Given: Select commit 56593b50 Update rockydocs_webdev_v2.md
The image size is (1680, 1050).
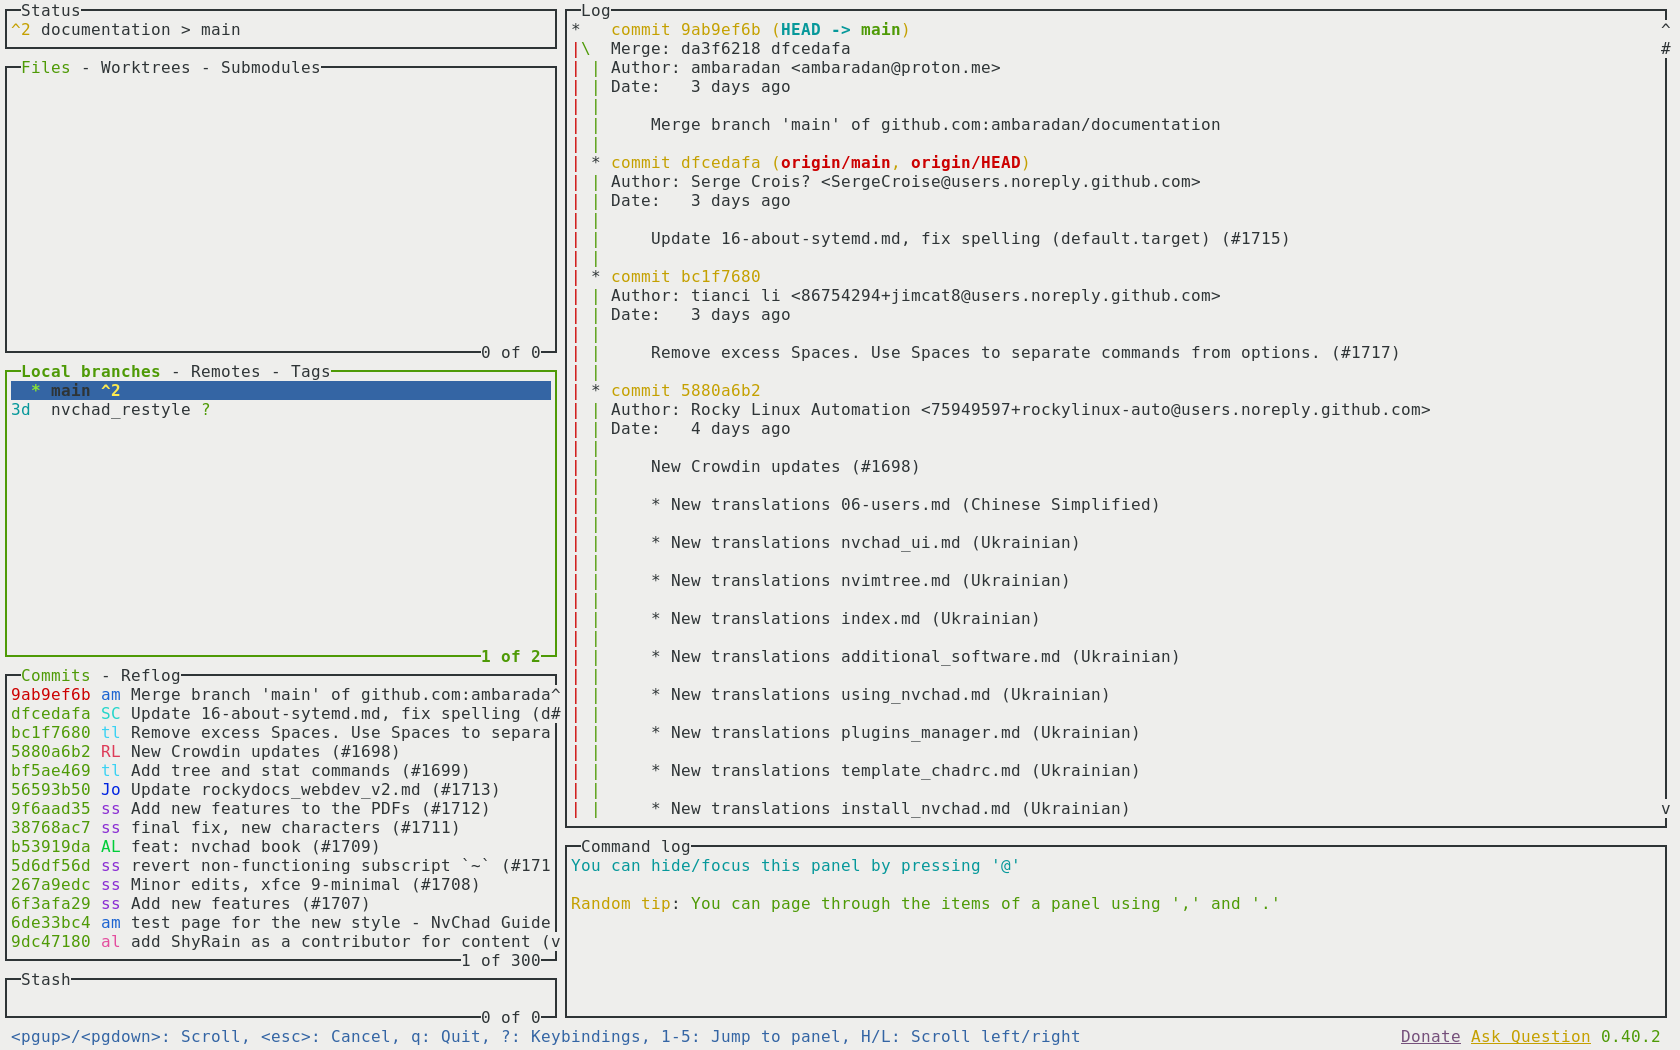Looking at the screenshot, I should 280,790.
